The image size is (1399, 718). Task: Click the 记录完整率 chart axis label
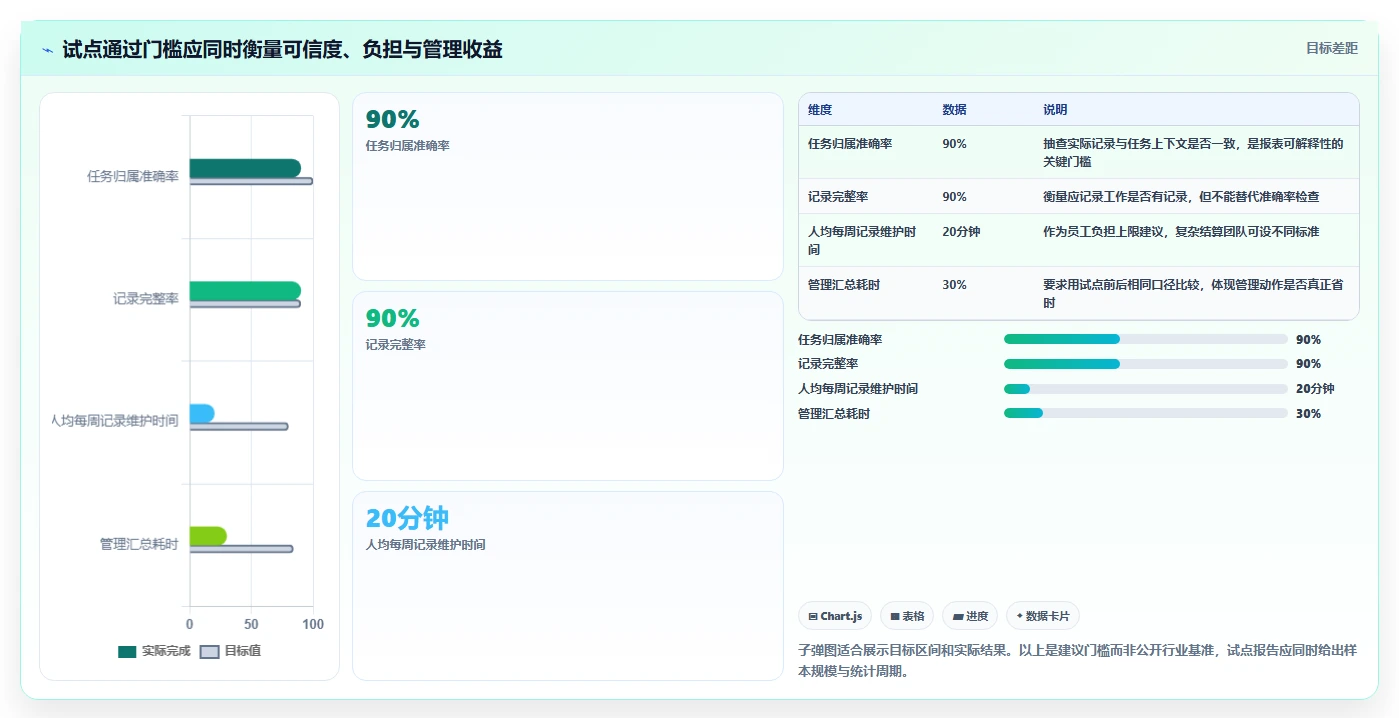(x=145, y=299)
